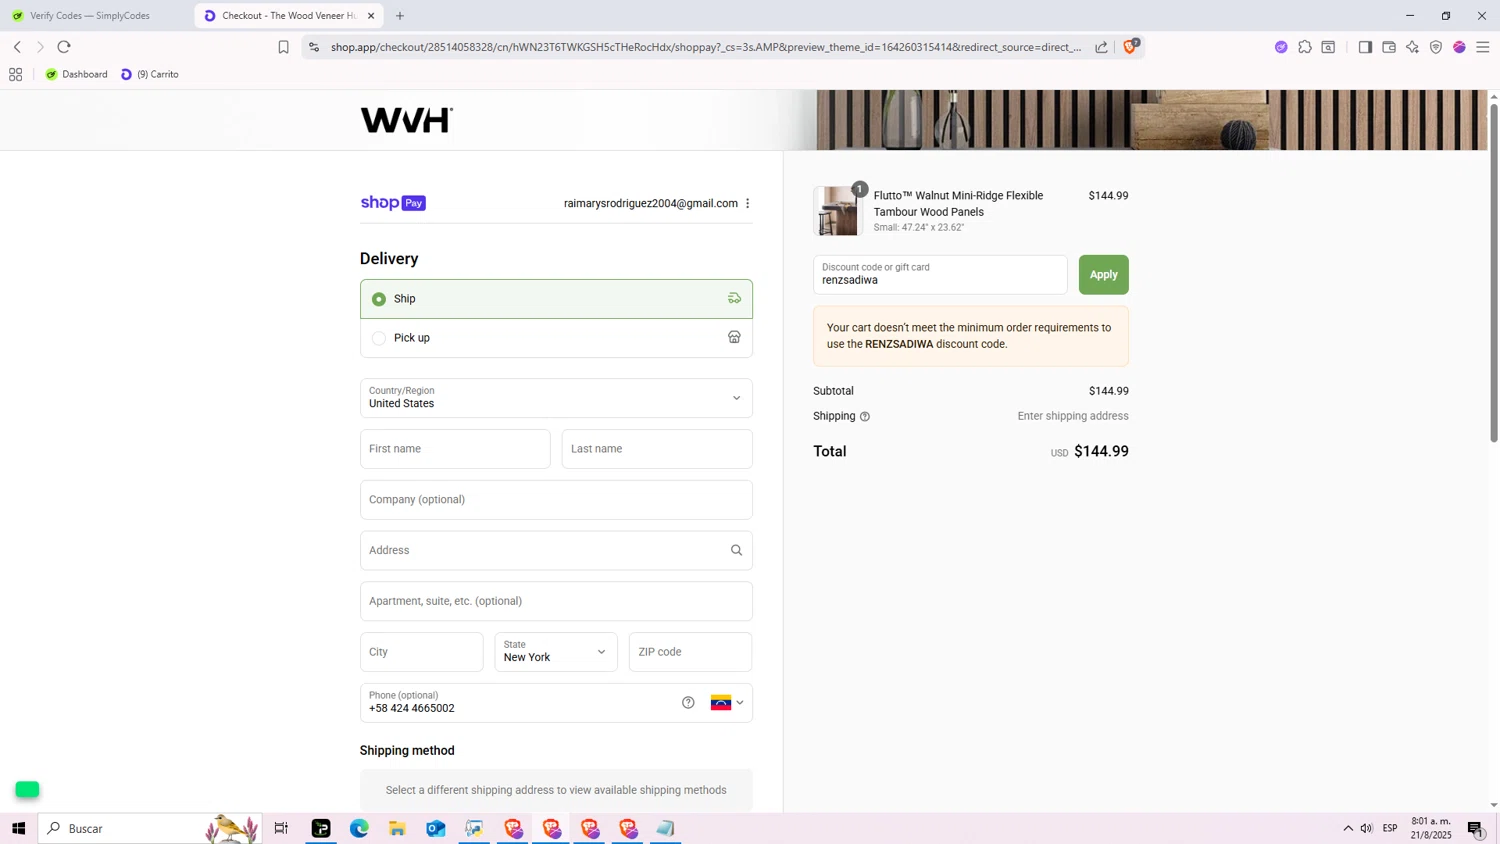Open the notification center icon
The image size is (1500, 844).
coord(1476,828)
